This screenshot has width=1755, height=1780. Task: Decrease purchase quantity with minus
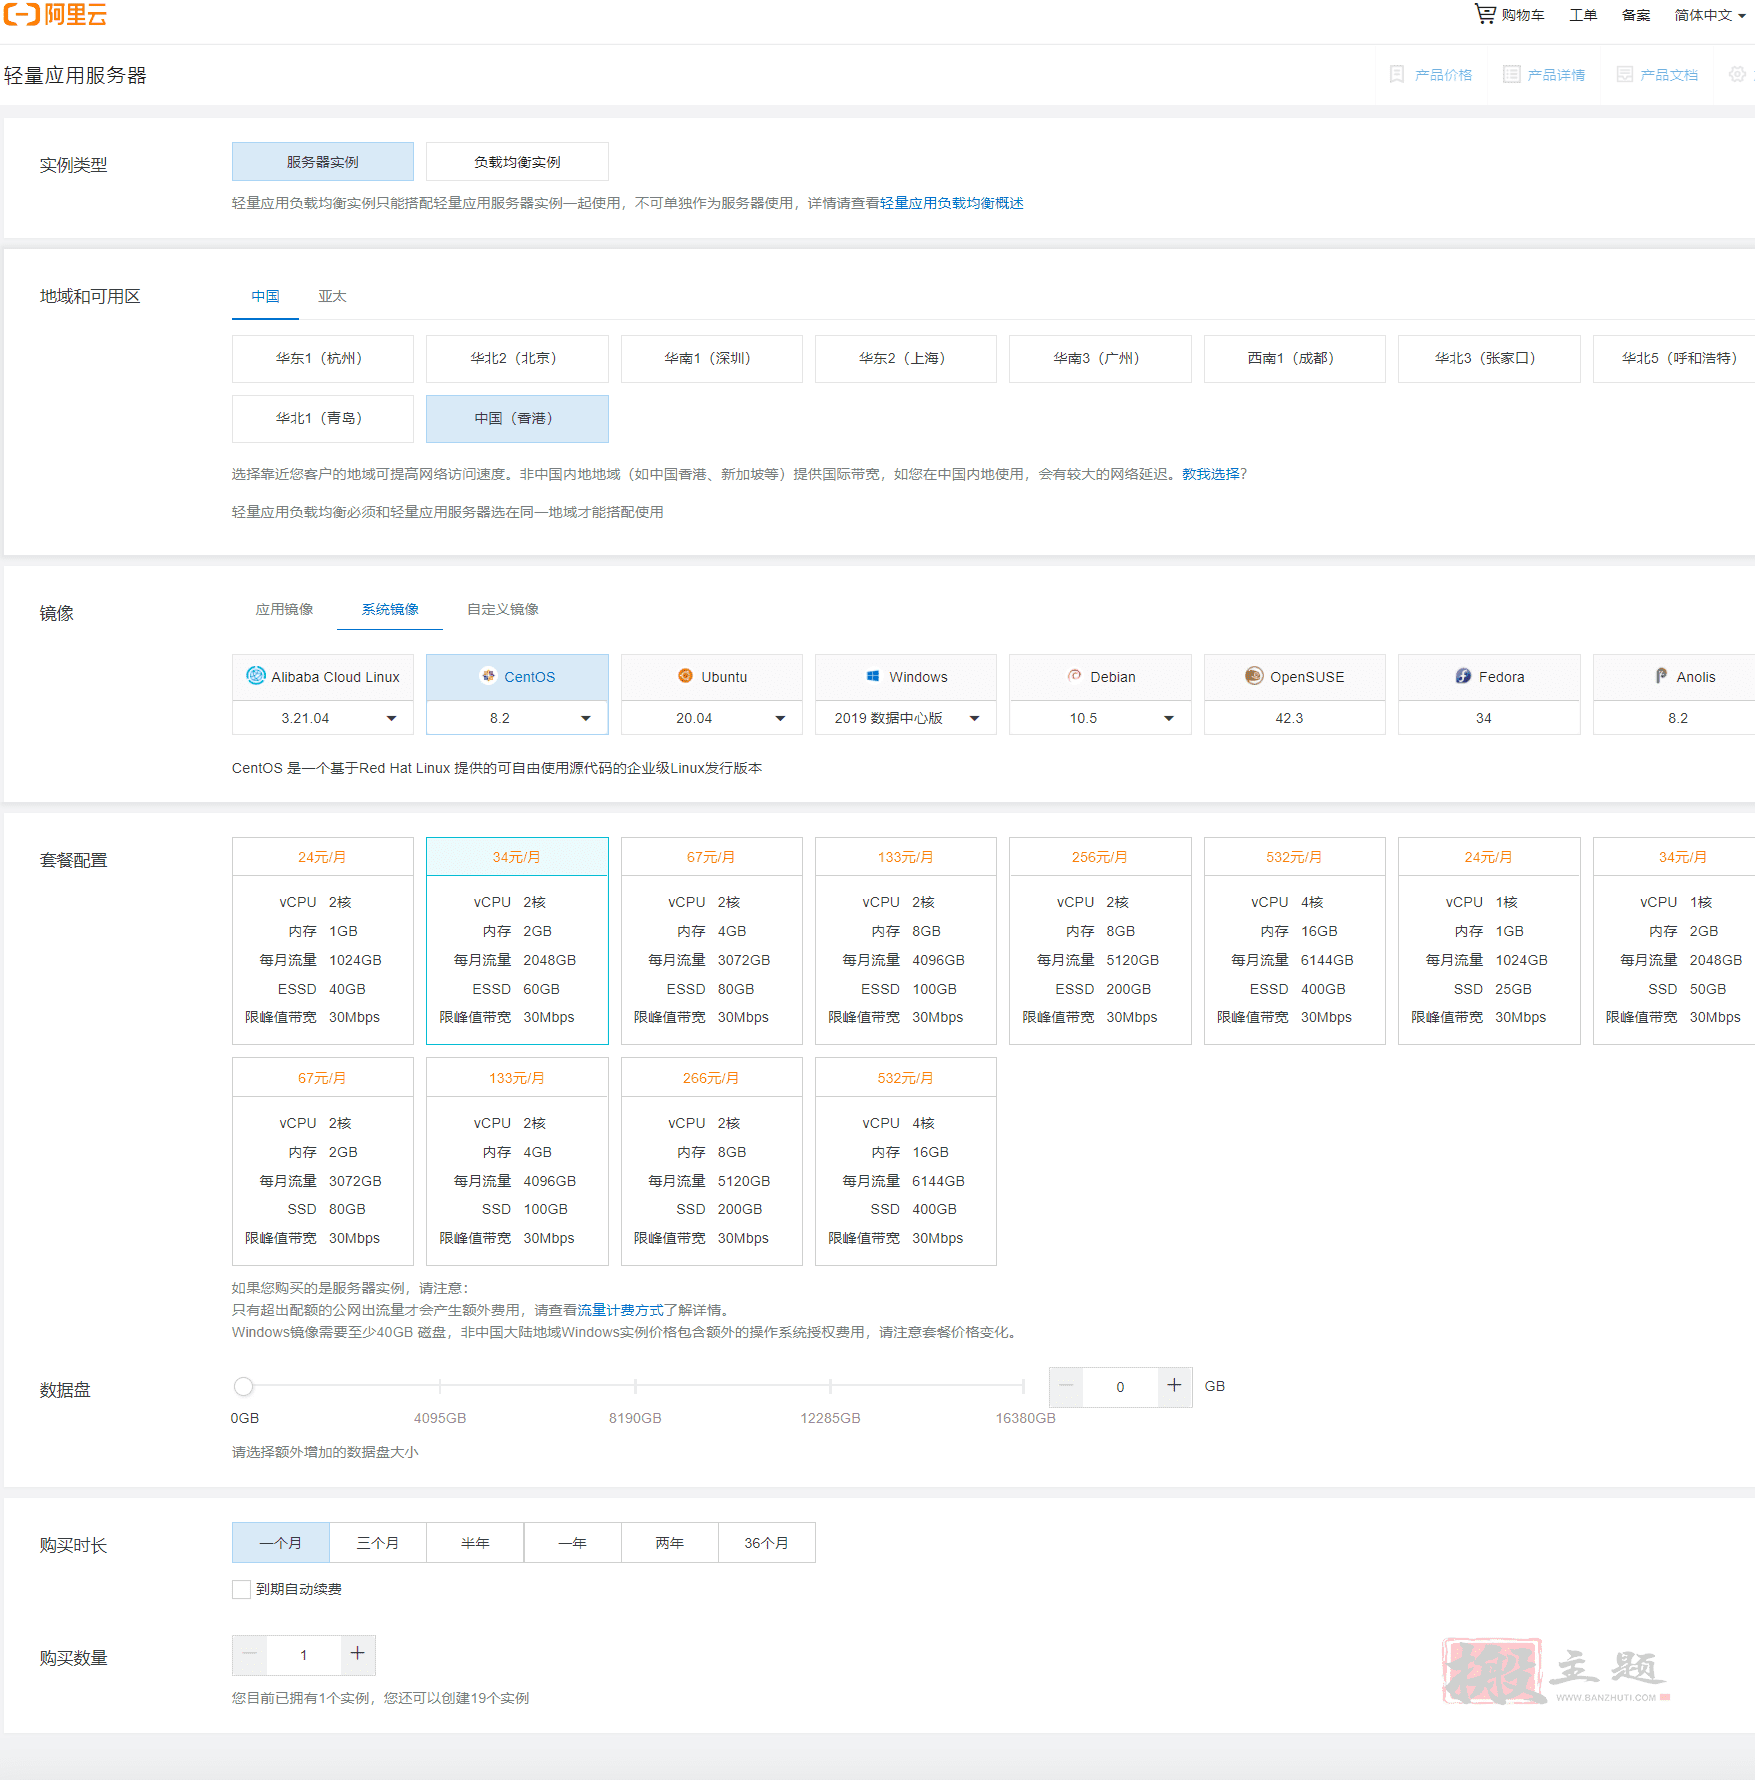(x=249, y=1655)
